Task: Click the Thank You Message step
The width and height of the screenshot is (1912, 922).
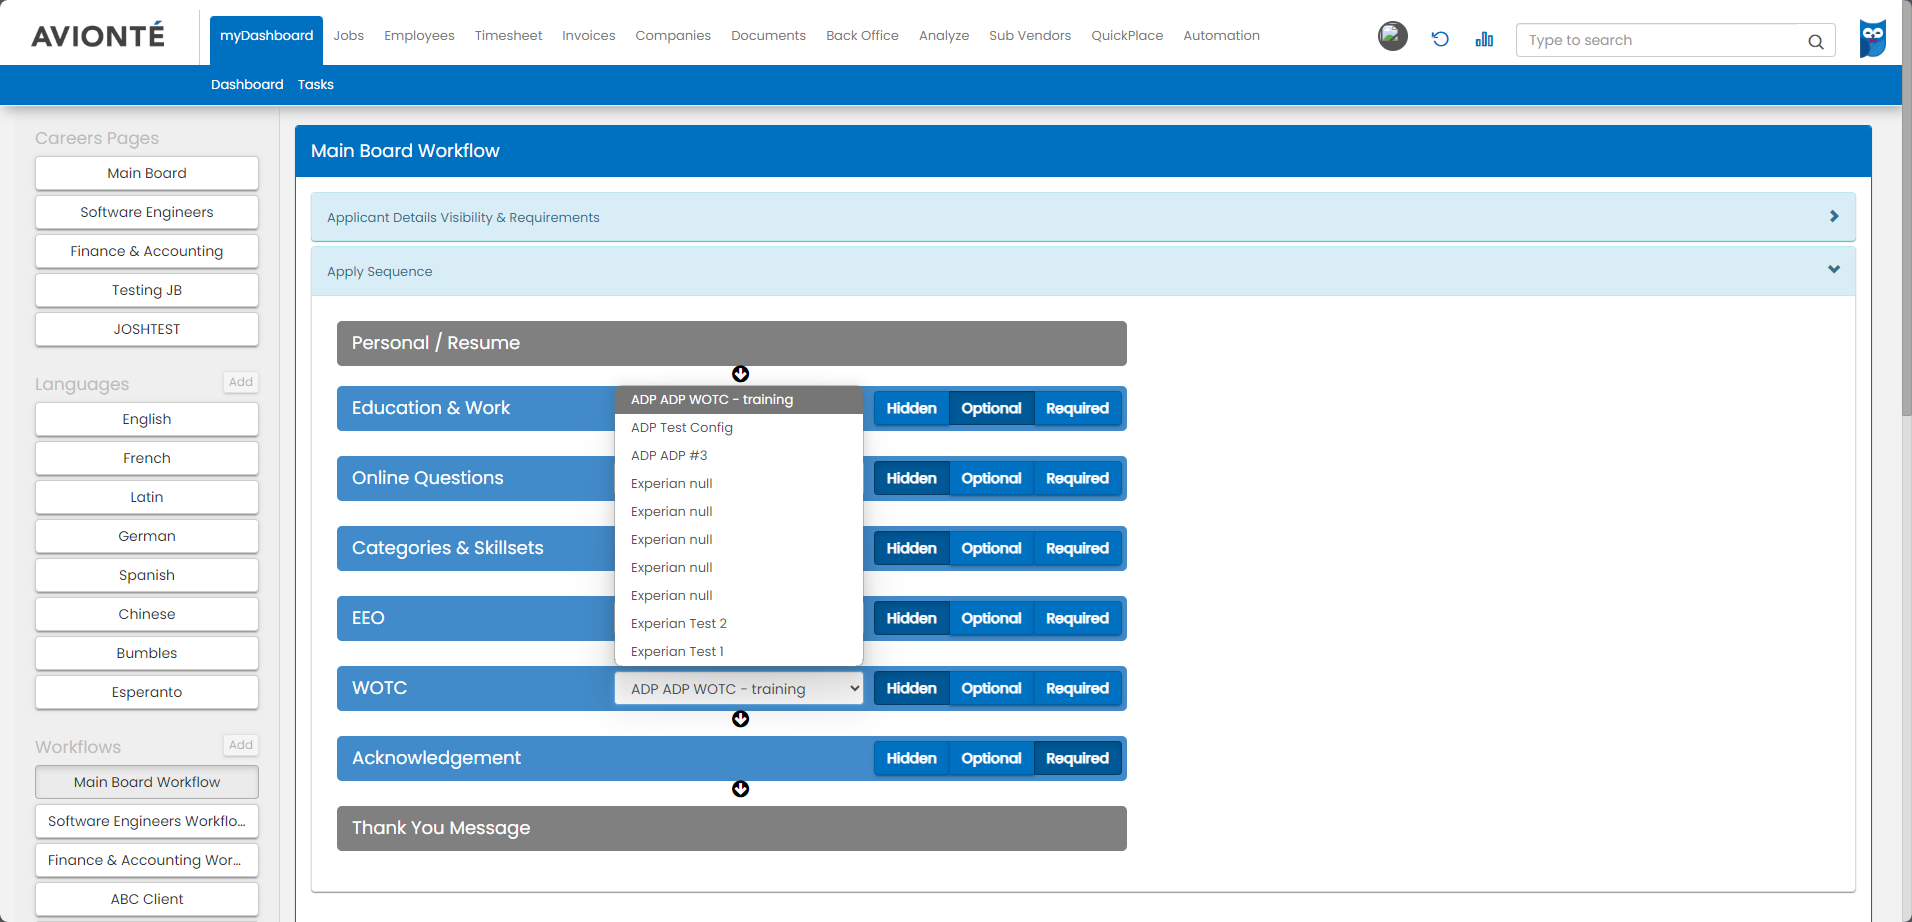Action: [732, 828]
